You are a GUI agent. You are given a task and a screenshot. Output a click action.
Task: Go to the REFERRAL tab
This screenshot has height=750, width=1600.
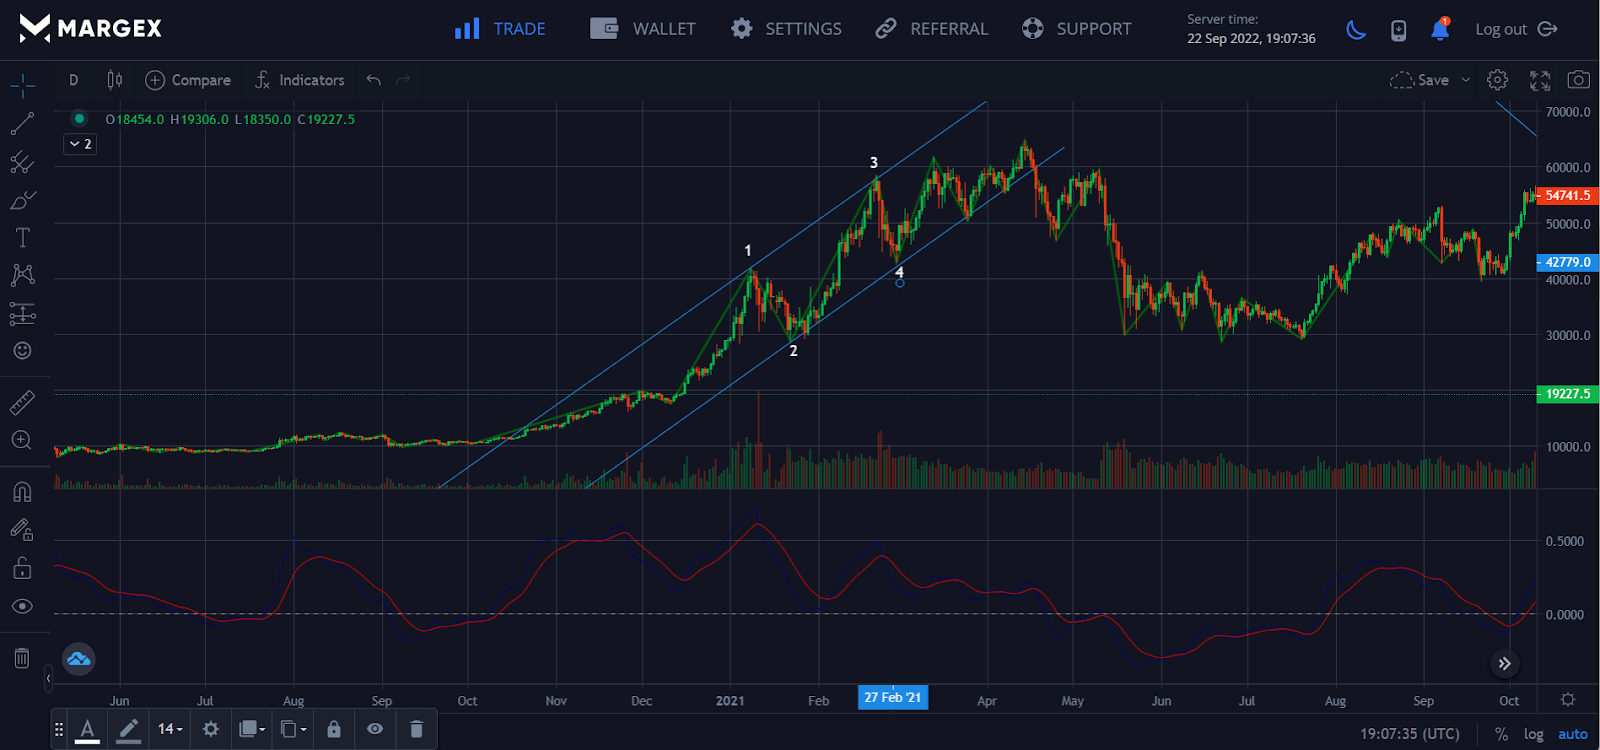click(x=931, y=29)
